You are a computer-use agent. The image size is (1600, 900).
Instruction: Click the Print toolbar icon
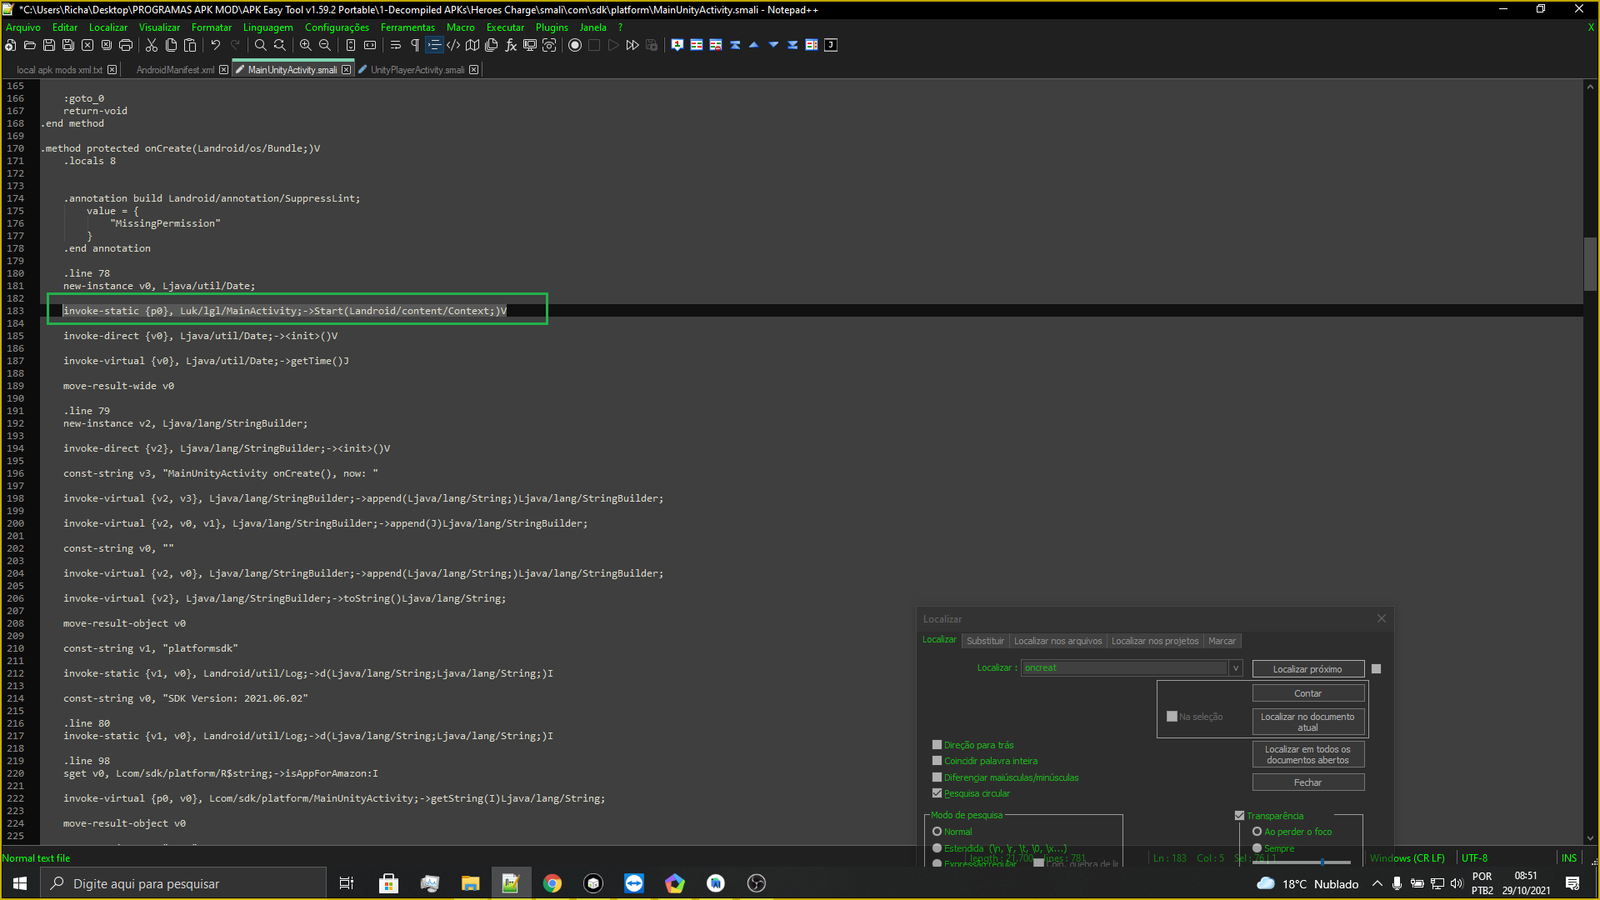tap(126, 45)
